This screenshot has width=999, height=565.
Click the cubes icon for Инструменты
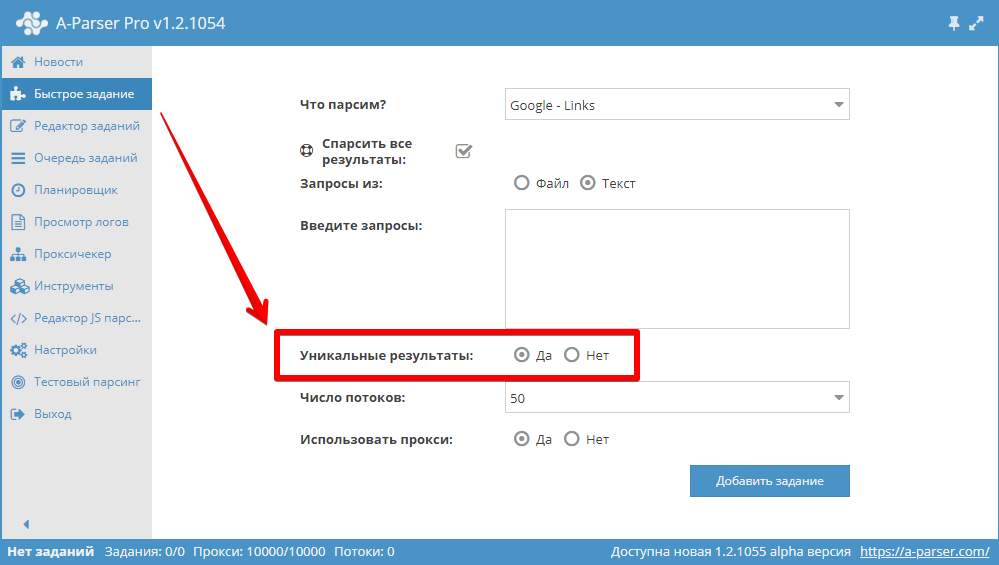point(19,286)
